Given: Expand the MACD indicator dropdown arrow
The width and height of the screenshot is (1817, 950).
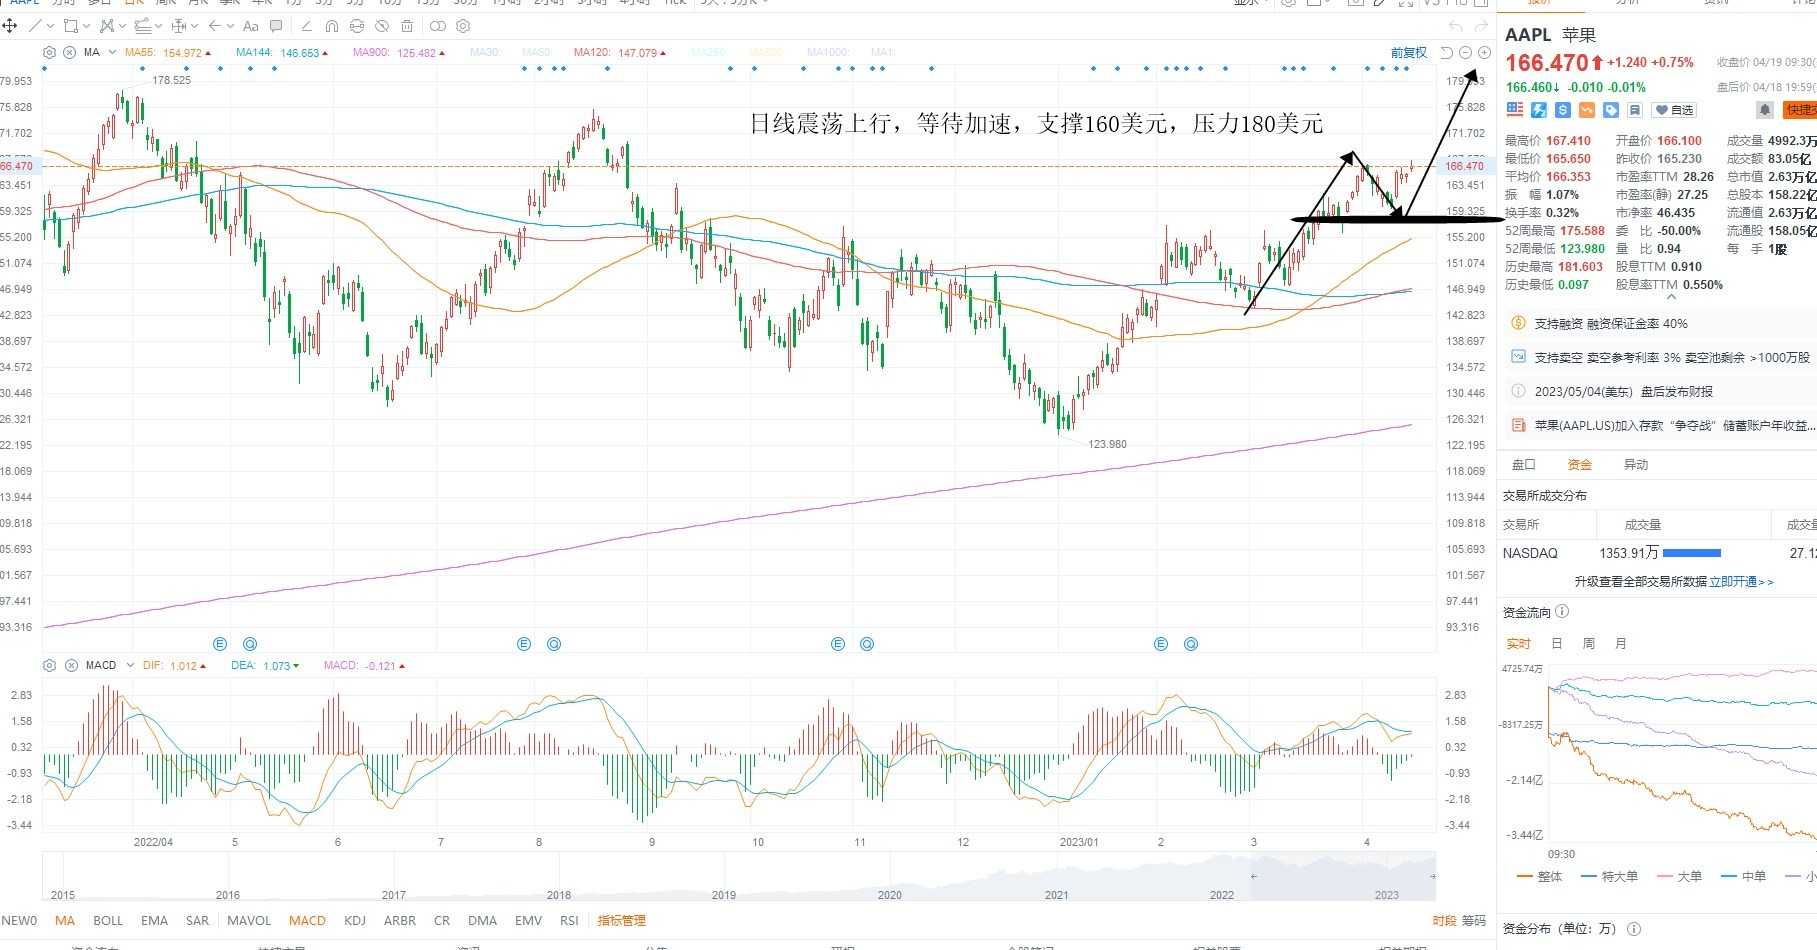Looking at the screenshot, I should point(129,665).
